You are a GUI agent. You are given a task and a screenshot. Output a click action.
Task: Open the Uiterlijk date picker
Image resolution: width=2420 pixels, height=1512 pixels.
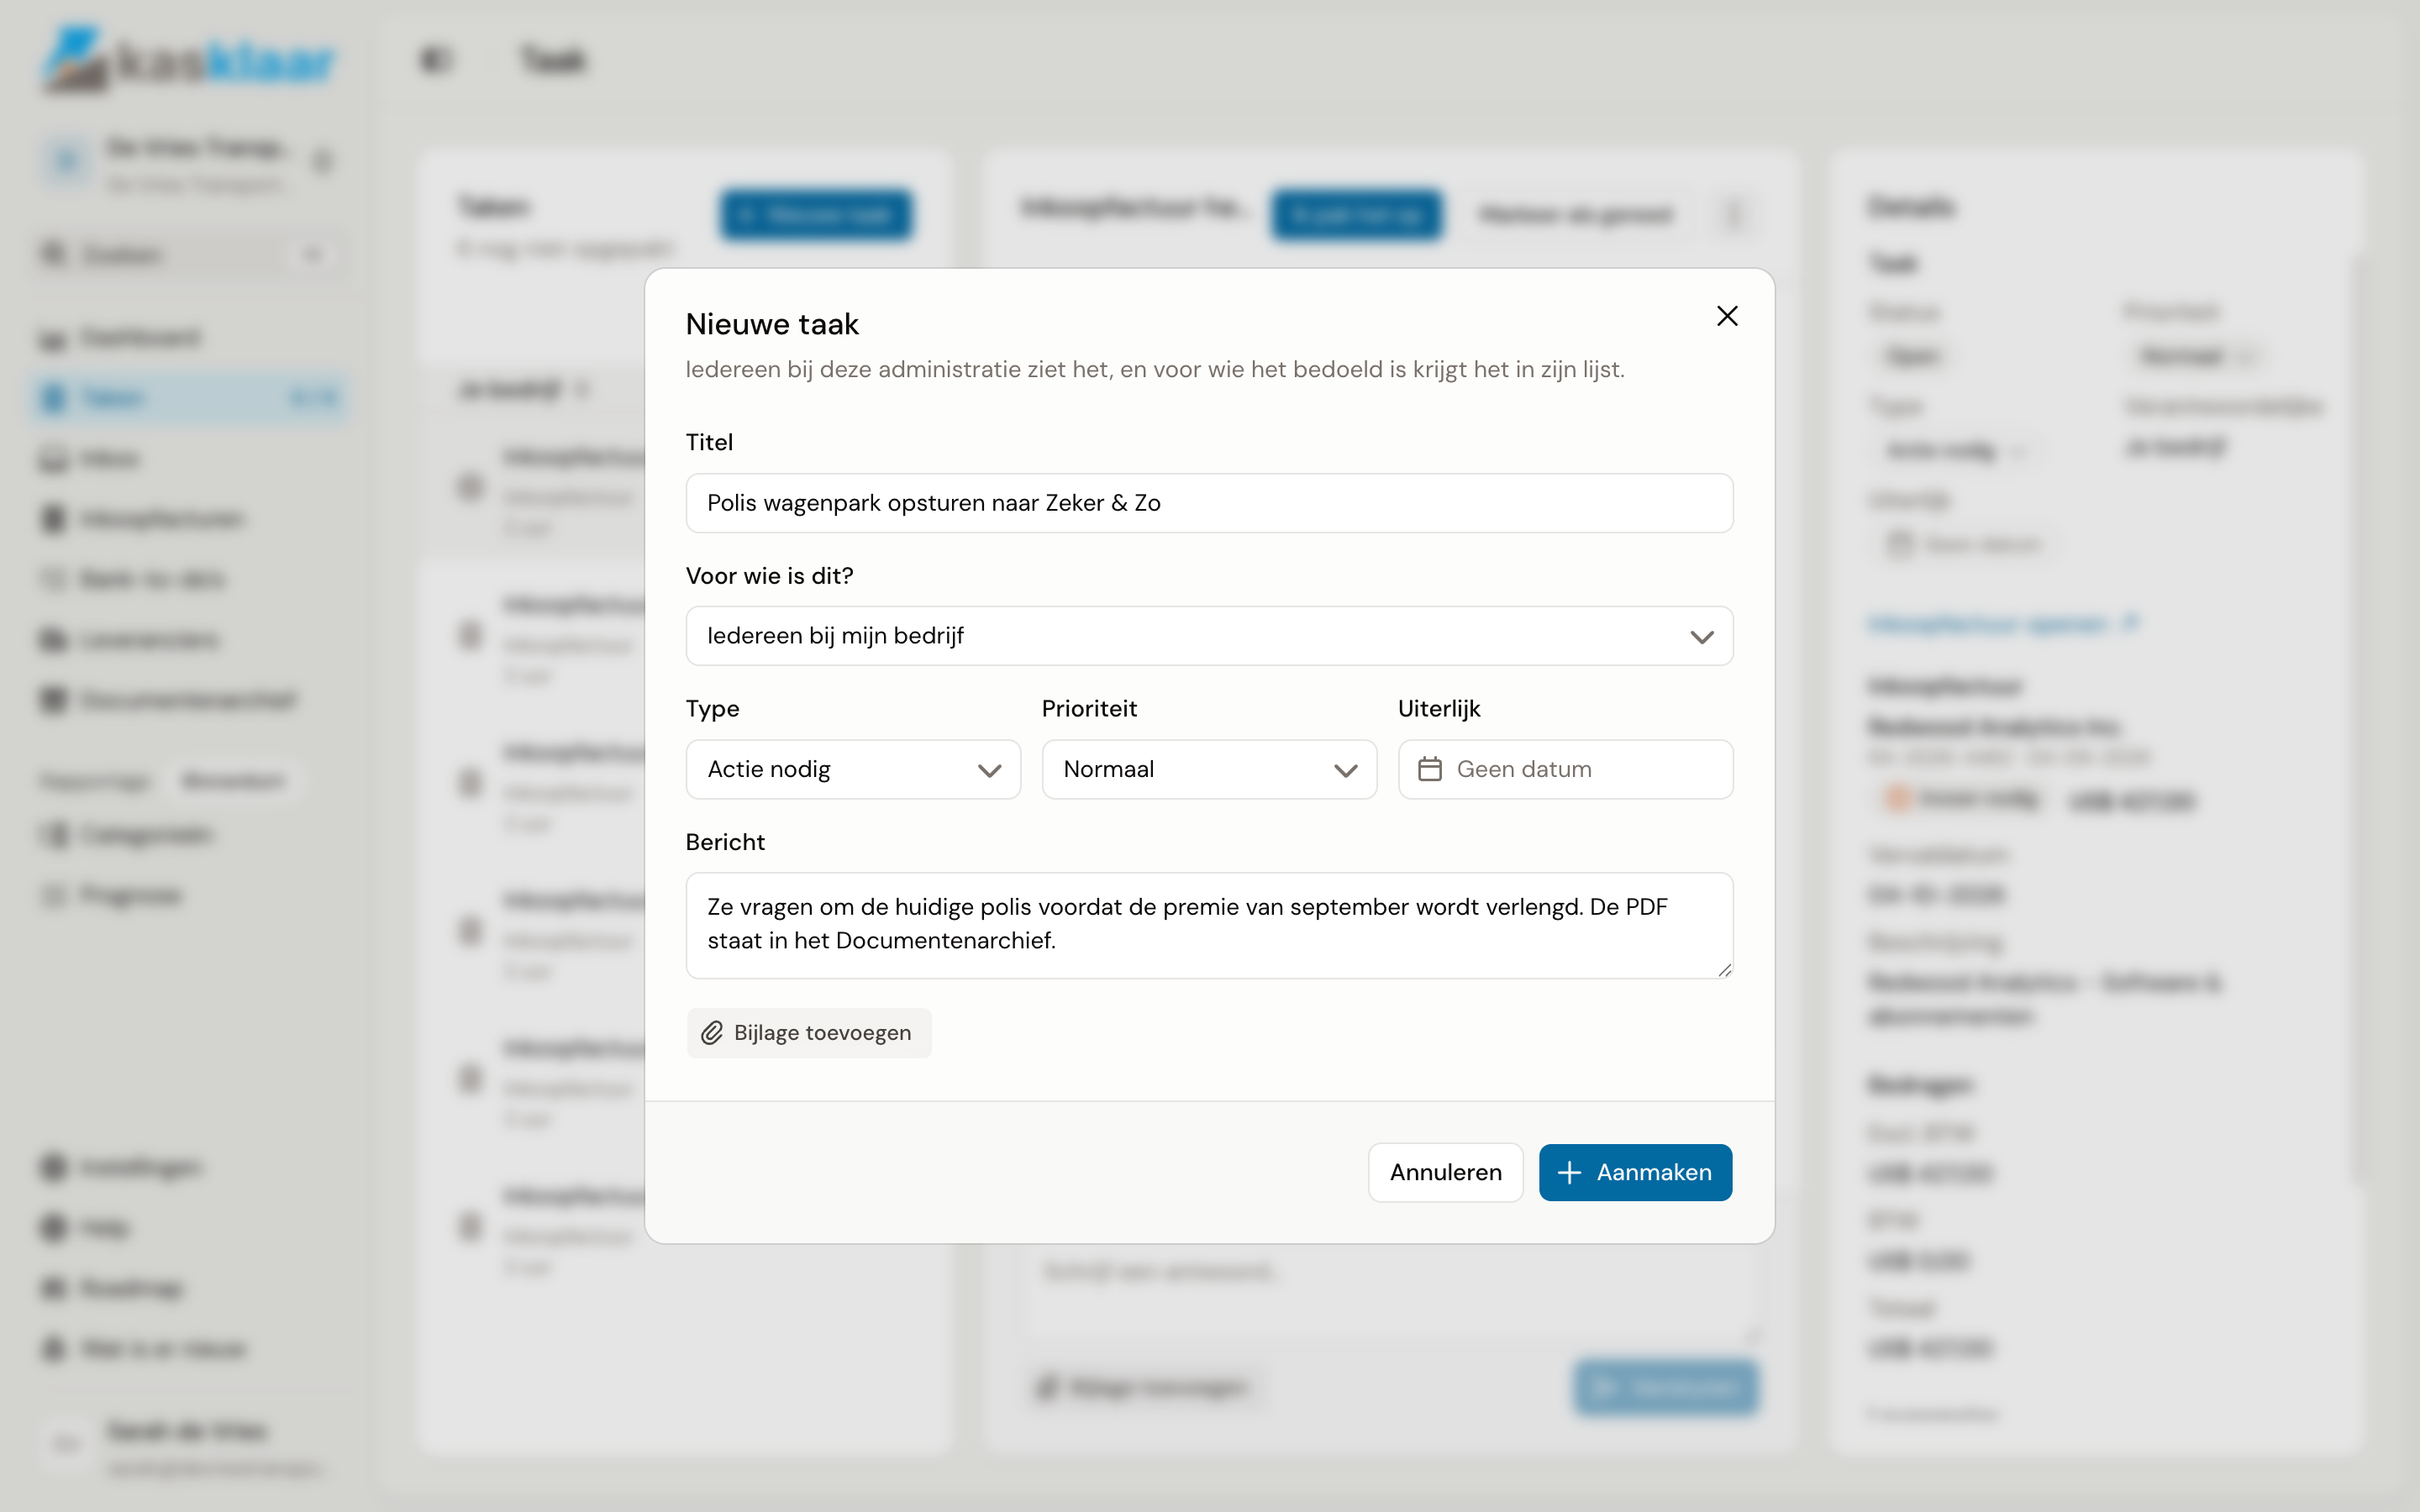1565,769
